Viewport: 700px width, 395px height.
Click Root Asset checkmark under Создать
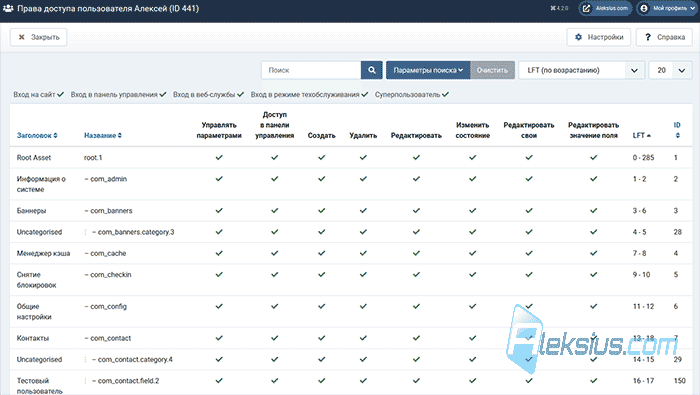tap(321, 157)
